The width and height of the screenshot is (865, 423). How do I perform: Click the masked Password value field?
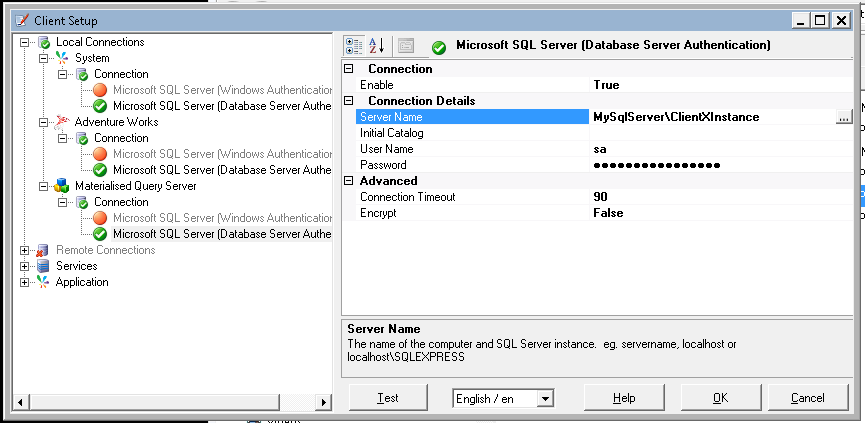click(721, 165)
